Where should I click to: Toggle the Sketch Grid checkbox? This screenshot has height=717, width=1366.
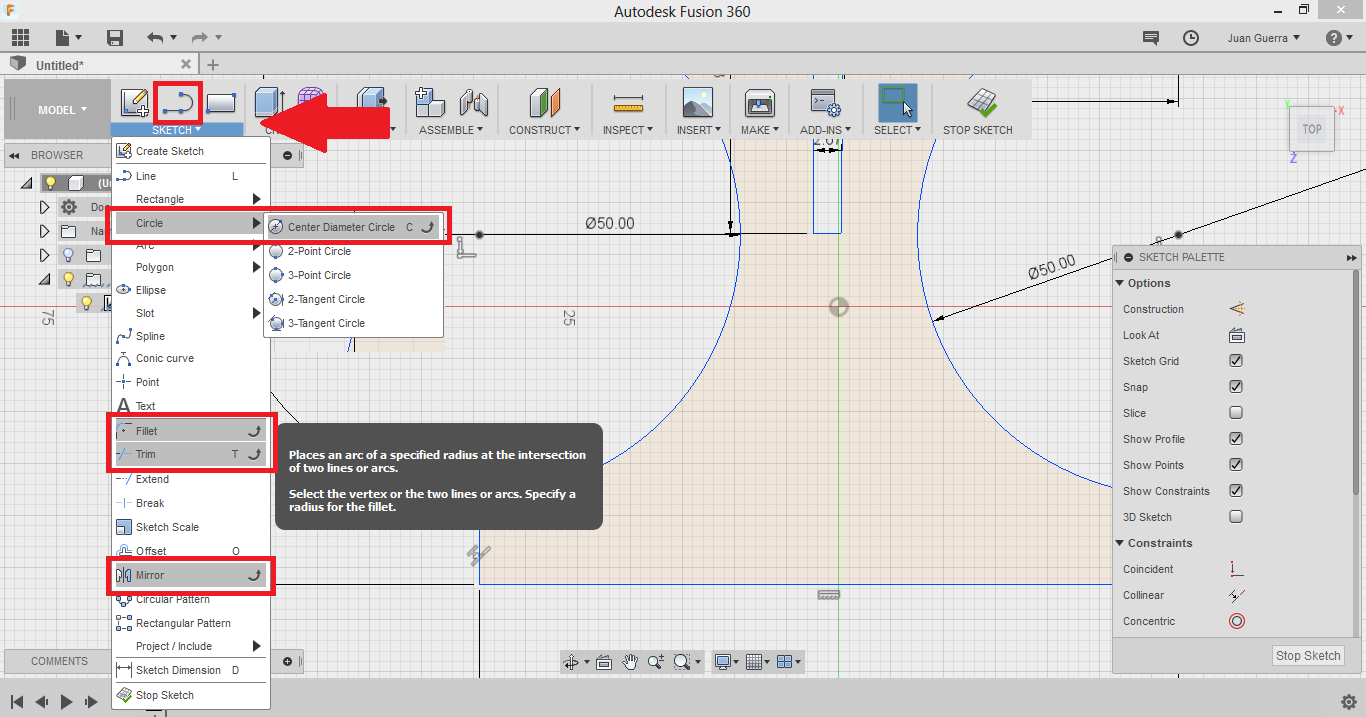pyautogui.click(x=1236, y=361)
